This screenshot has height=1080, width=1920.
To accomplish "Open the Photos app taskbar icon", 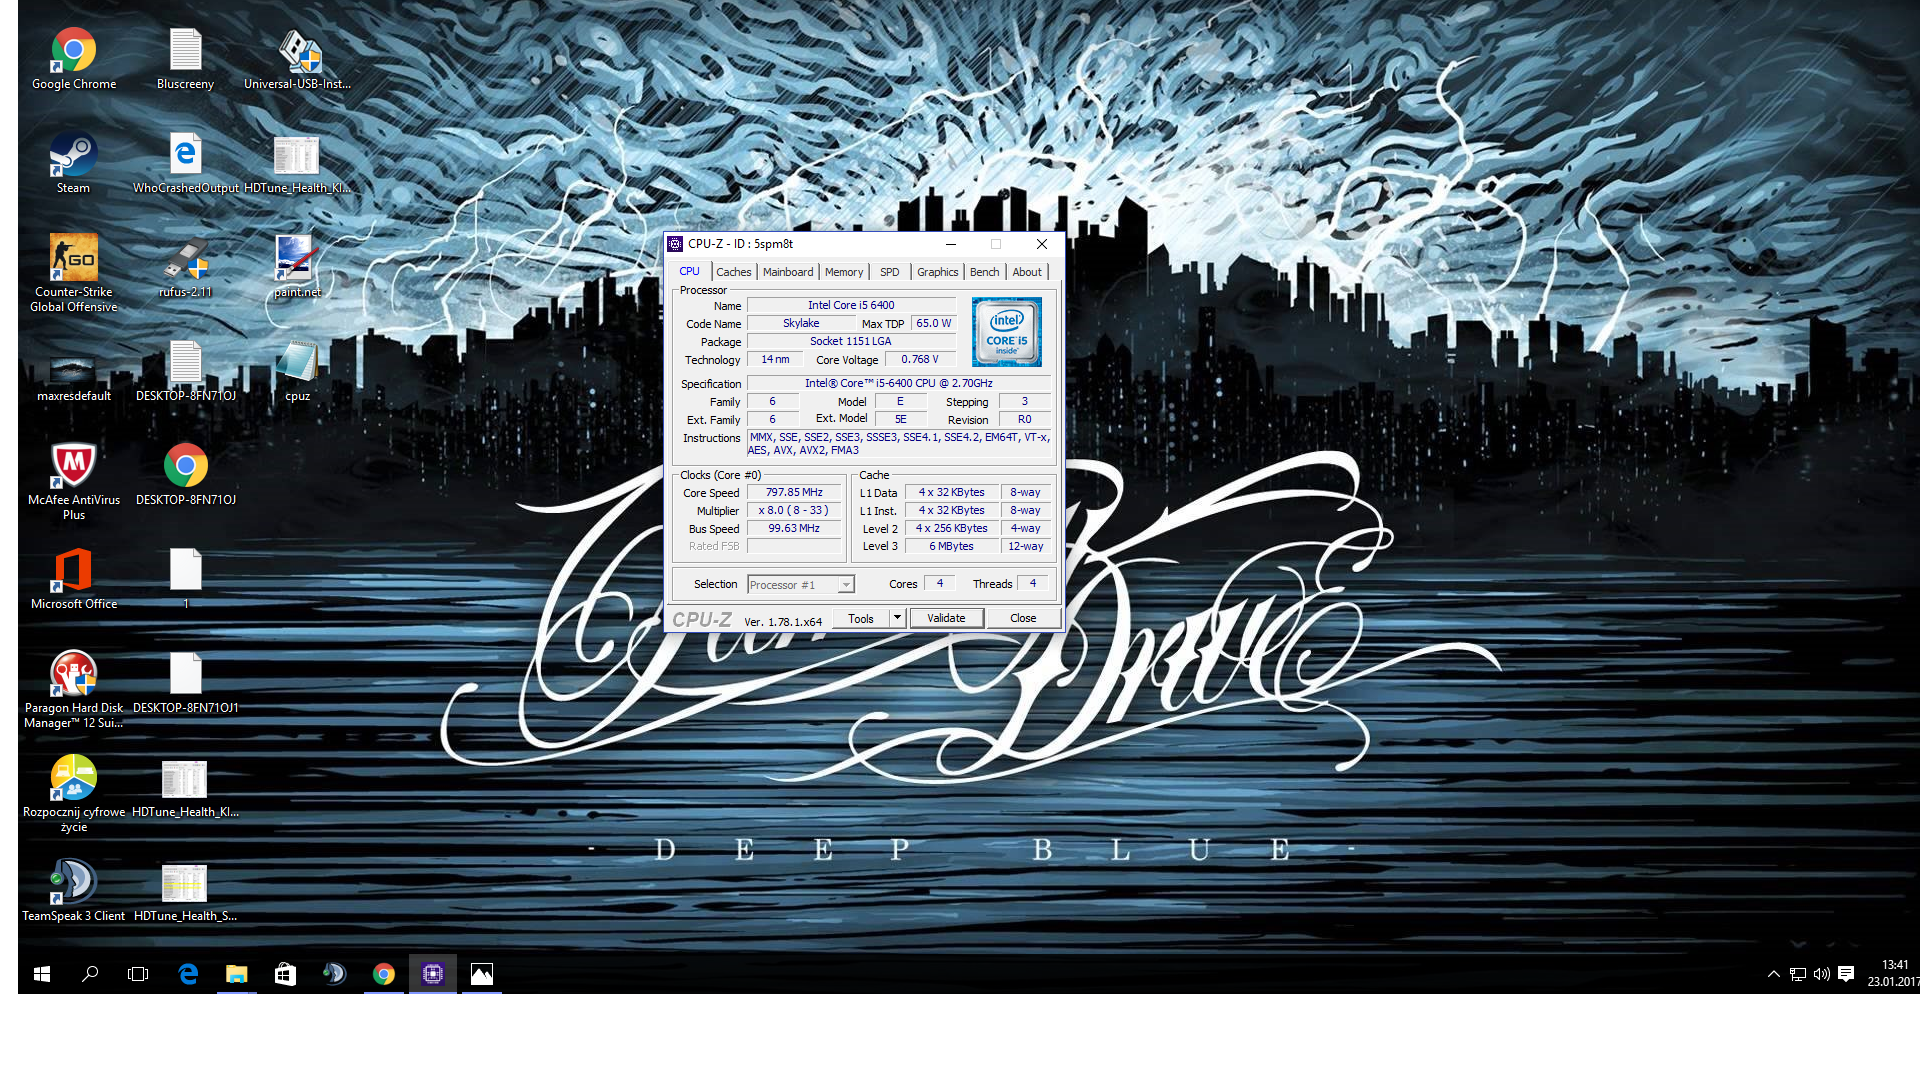I will coord(481,974).
